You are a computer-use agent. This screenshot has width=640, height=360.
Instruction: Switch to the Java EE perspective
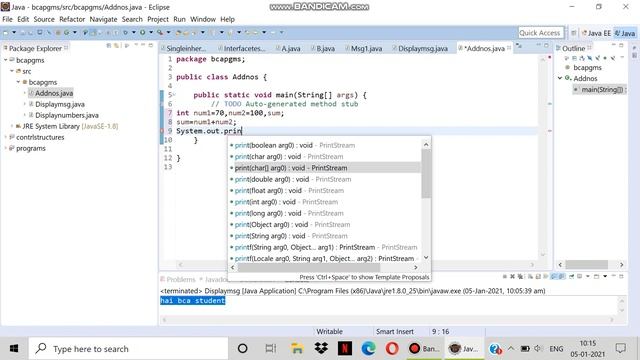[596, 33]
